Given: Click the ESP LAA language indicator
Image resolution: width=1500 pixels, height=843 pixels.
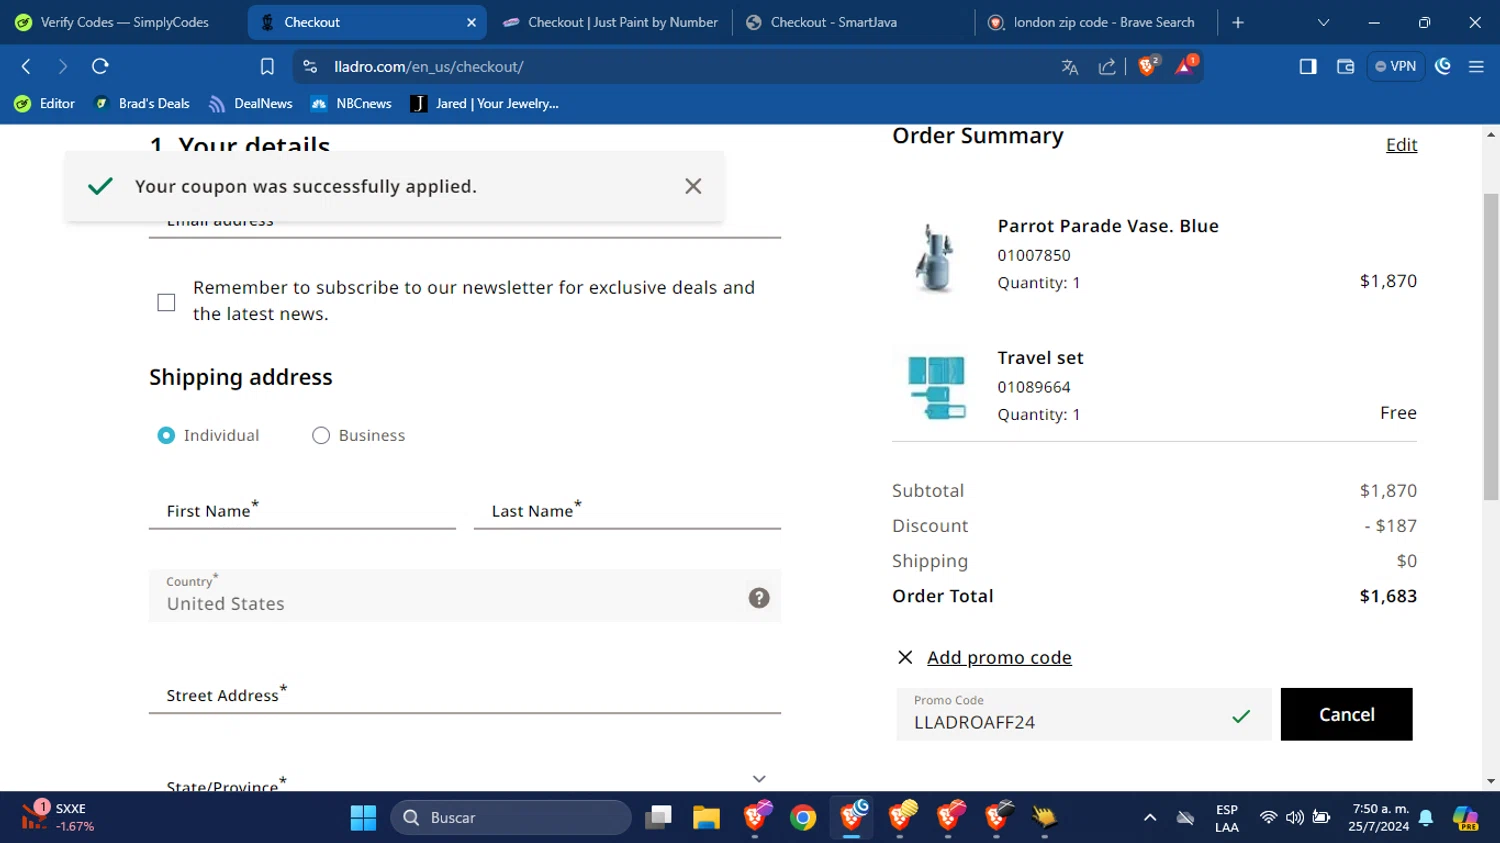Looking at the screenshot, I should point(1227,818).
